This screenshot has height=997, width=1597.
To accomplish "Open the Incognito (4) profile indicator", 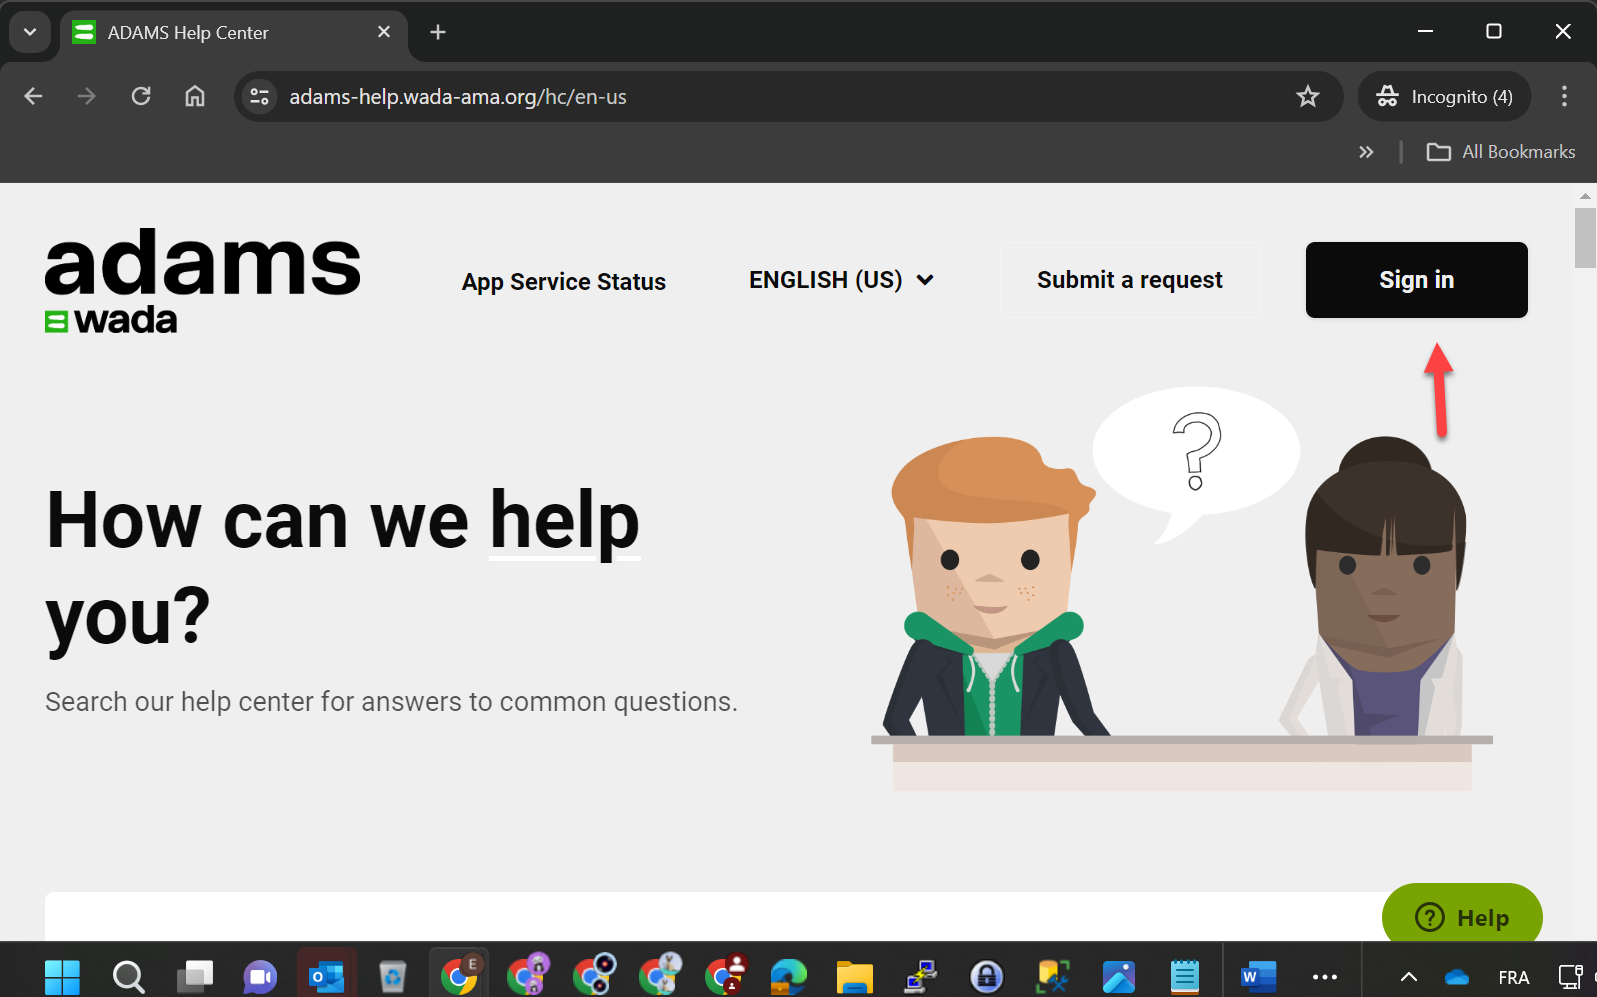I will [x=1444, y=97].
